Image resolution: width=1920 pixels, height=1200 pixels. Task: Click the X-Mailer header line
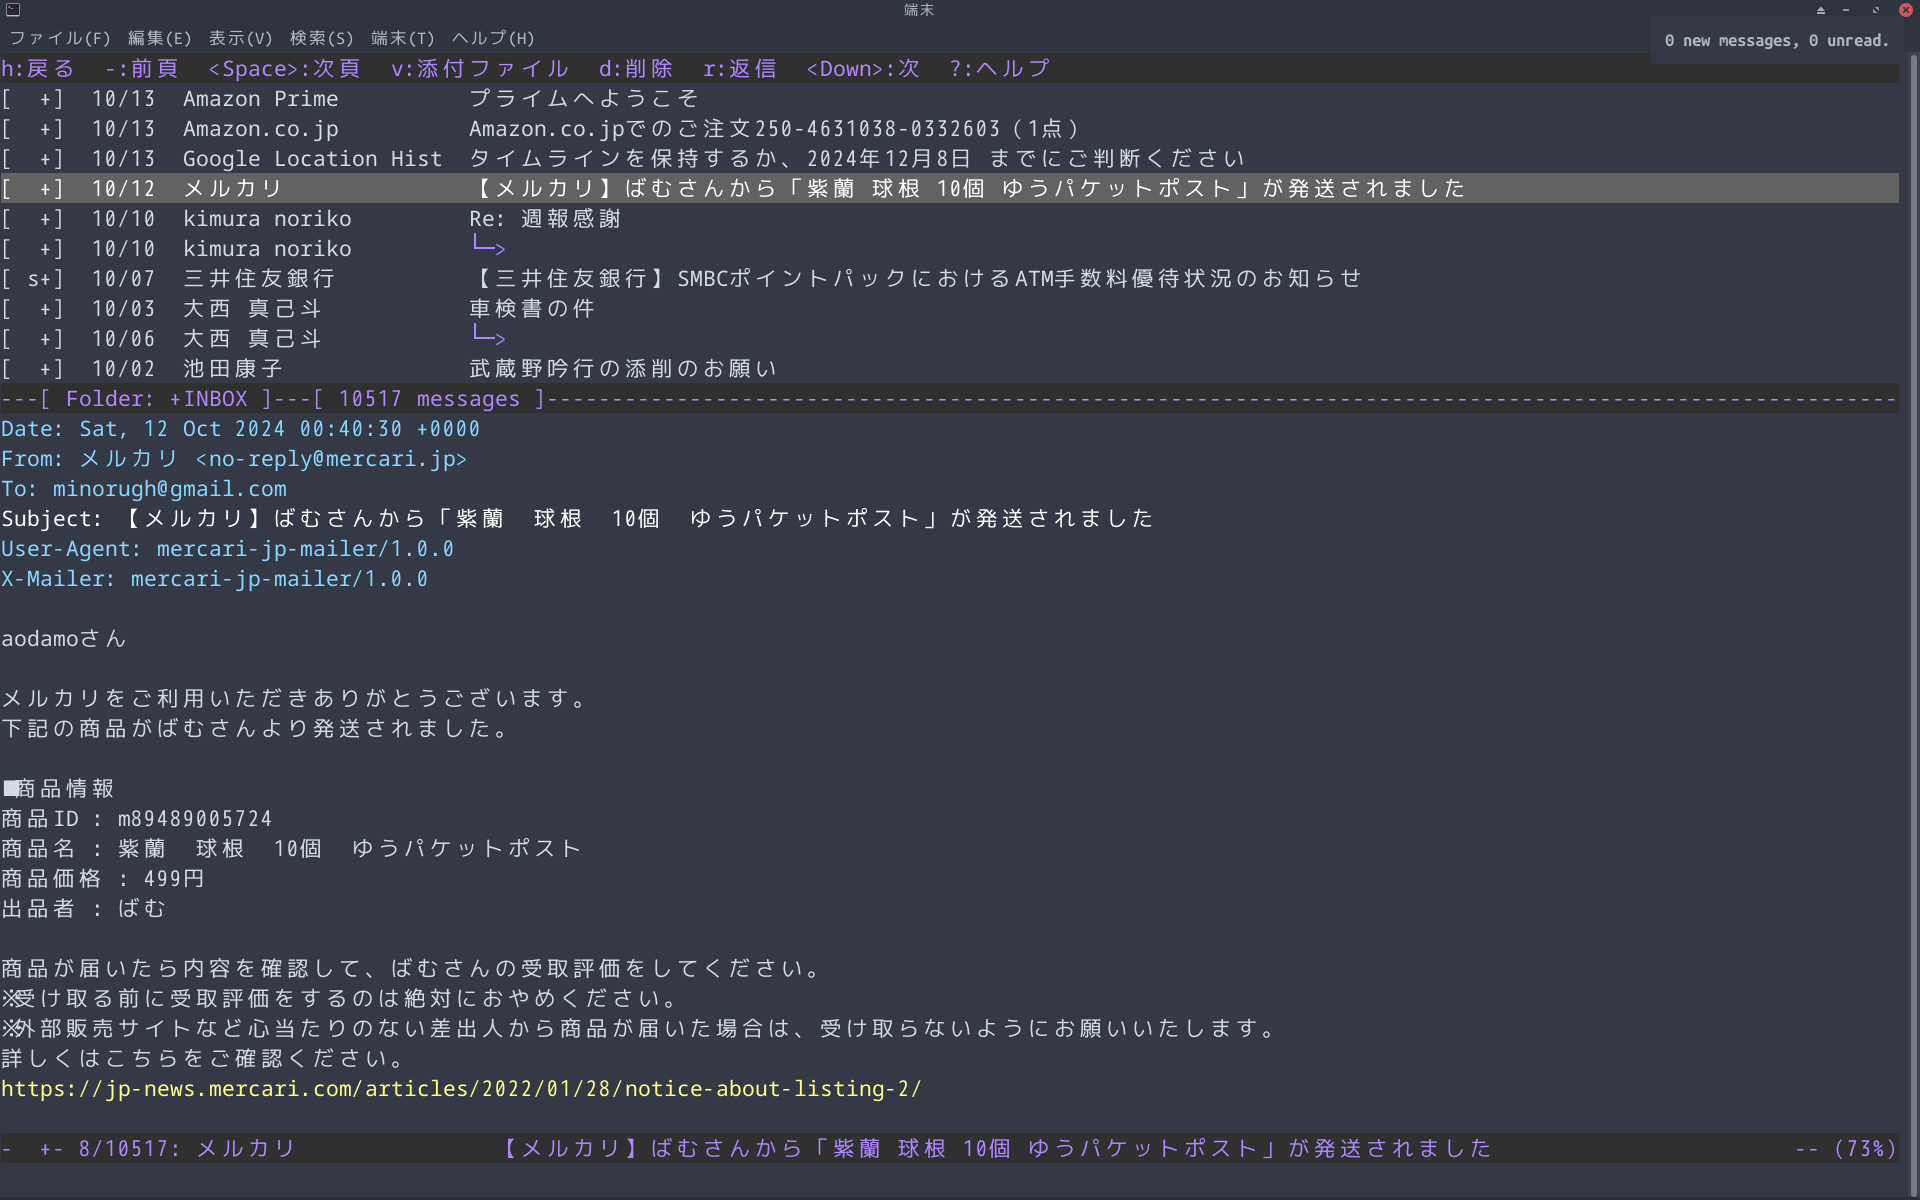[214, 579]
